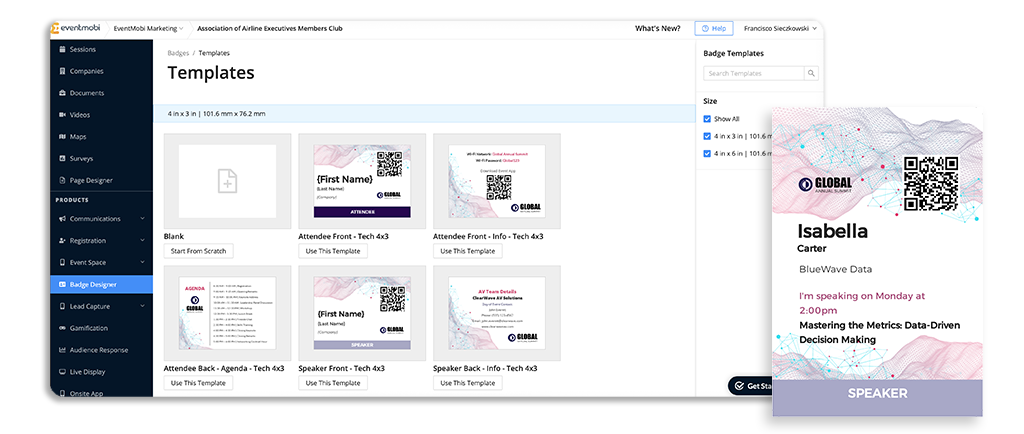The image size is (1024, 434).
Task: Click the Page Designer icon
Action: pos(62,180)
